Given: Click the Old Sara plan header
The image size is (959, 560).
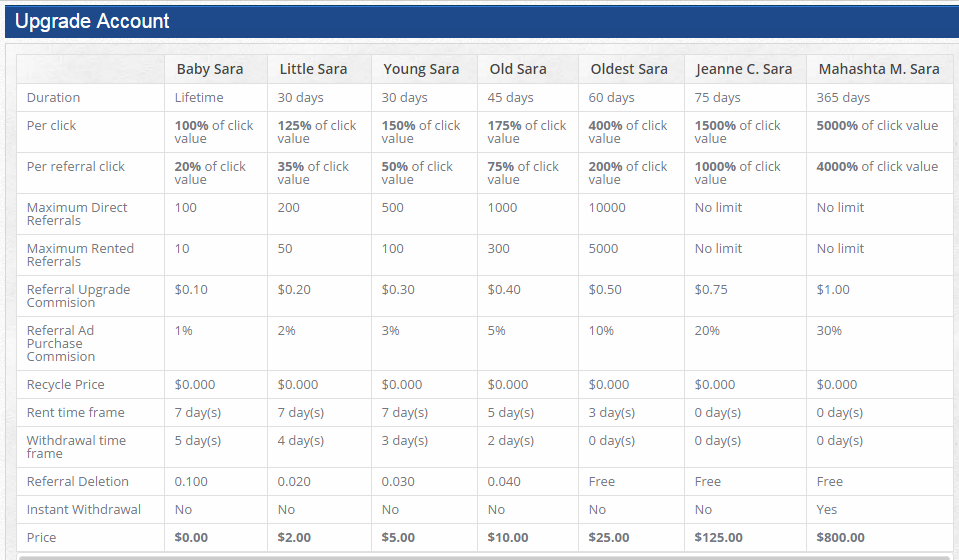Looking at the screenshot, I should (518, 69).
